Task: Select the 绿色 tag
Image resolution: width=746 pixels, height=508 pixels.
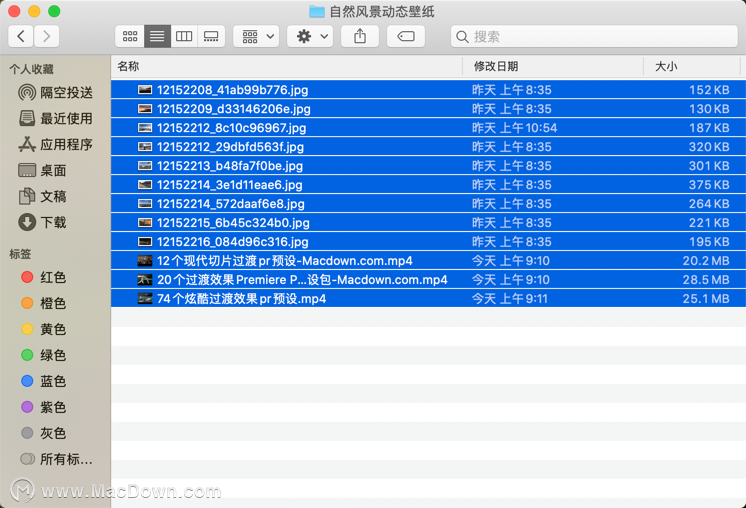Action: (43, 355)
